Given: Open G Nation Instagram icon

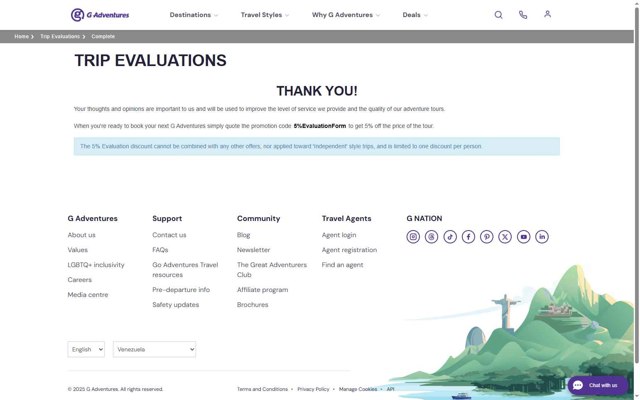Looking at the screenshot, I should (x=413, y=237).
